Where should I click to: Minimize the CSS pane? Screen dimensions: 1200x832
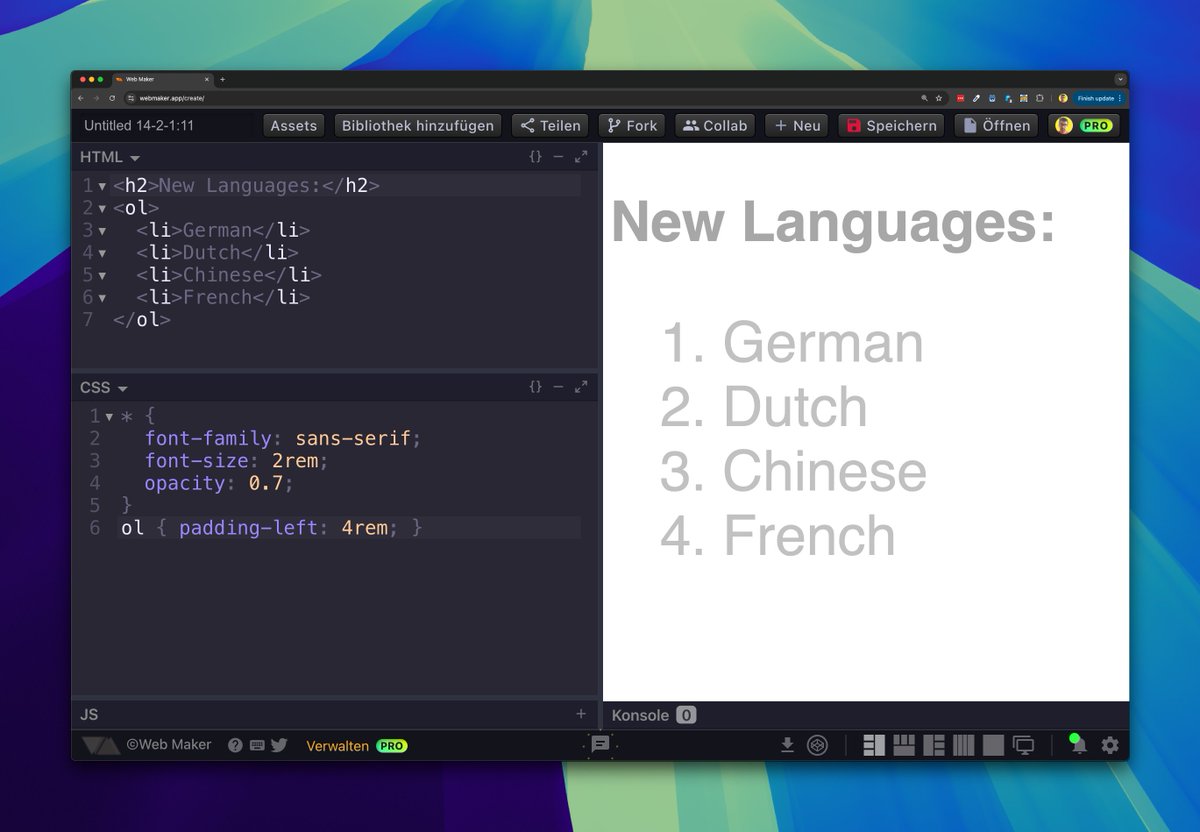[558, 387]
